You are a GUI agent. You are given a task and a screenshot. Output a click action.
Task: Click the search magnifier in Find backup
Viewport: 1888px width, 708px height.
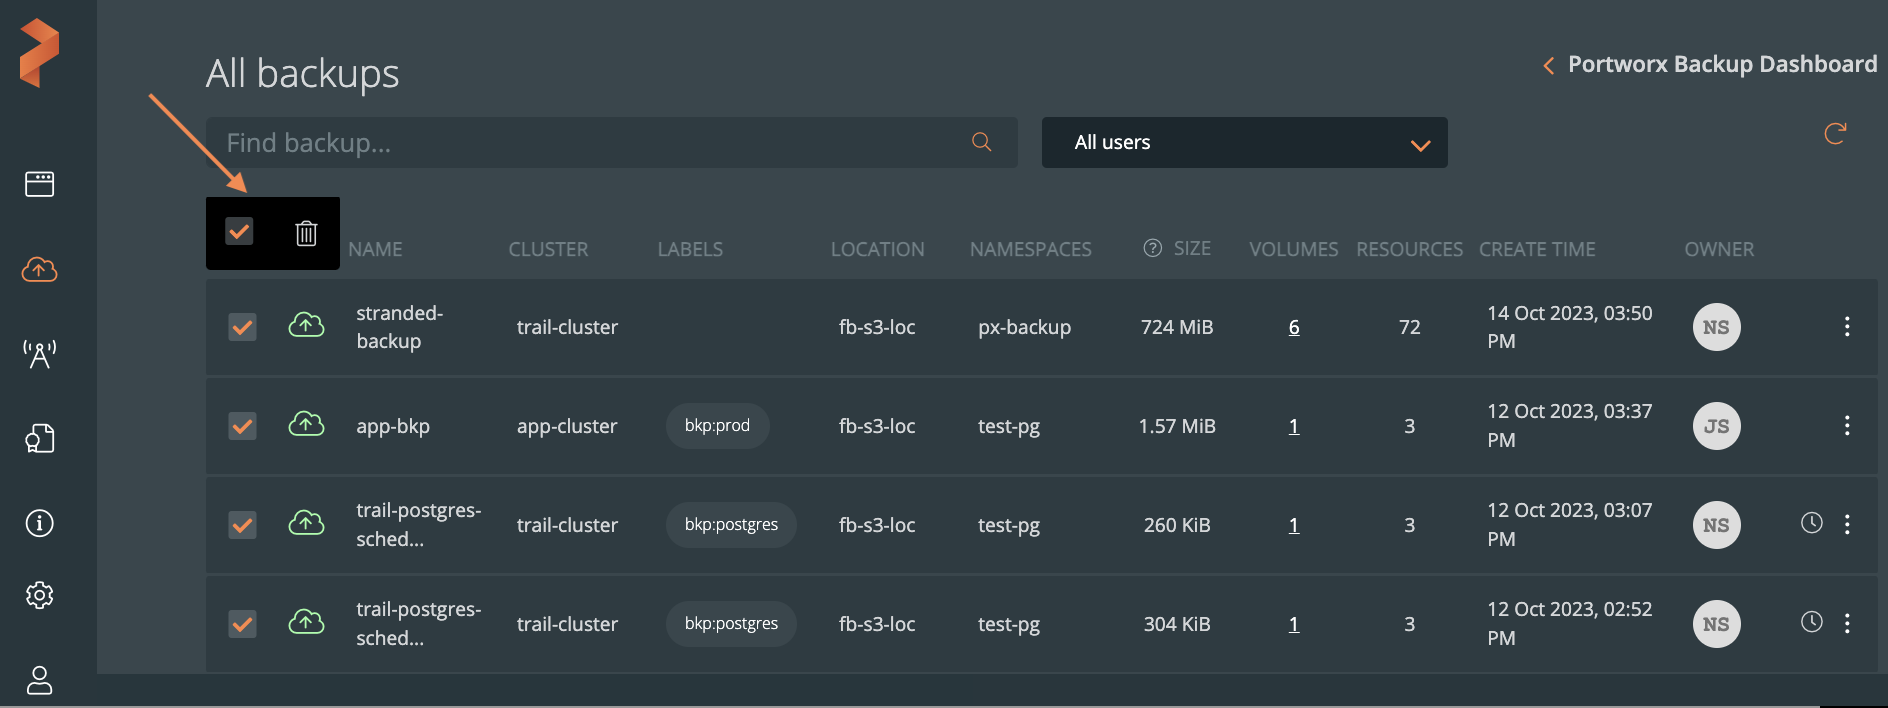[982, 142]
